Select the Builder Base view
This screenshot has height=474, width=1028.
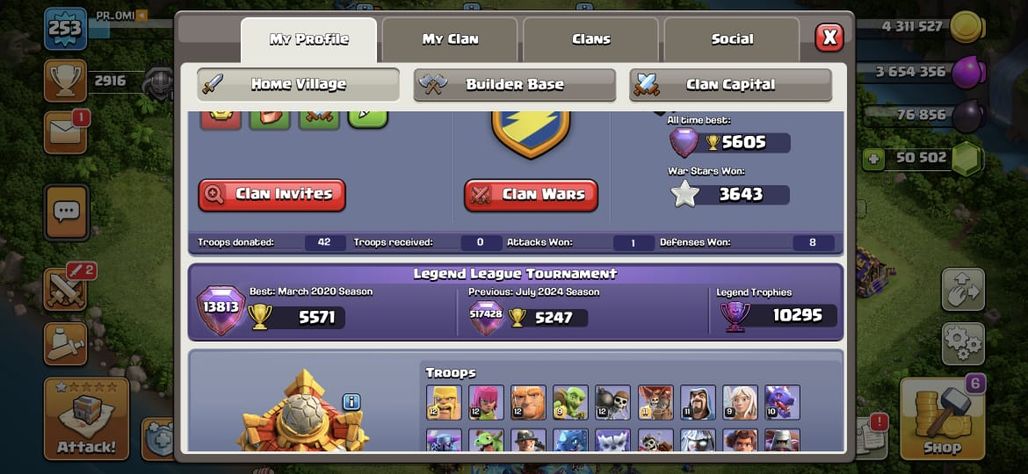pyautogui.click(x=515, y=85)
